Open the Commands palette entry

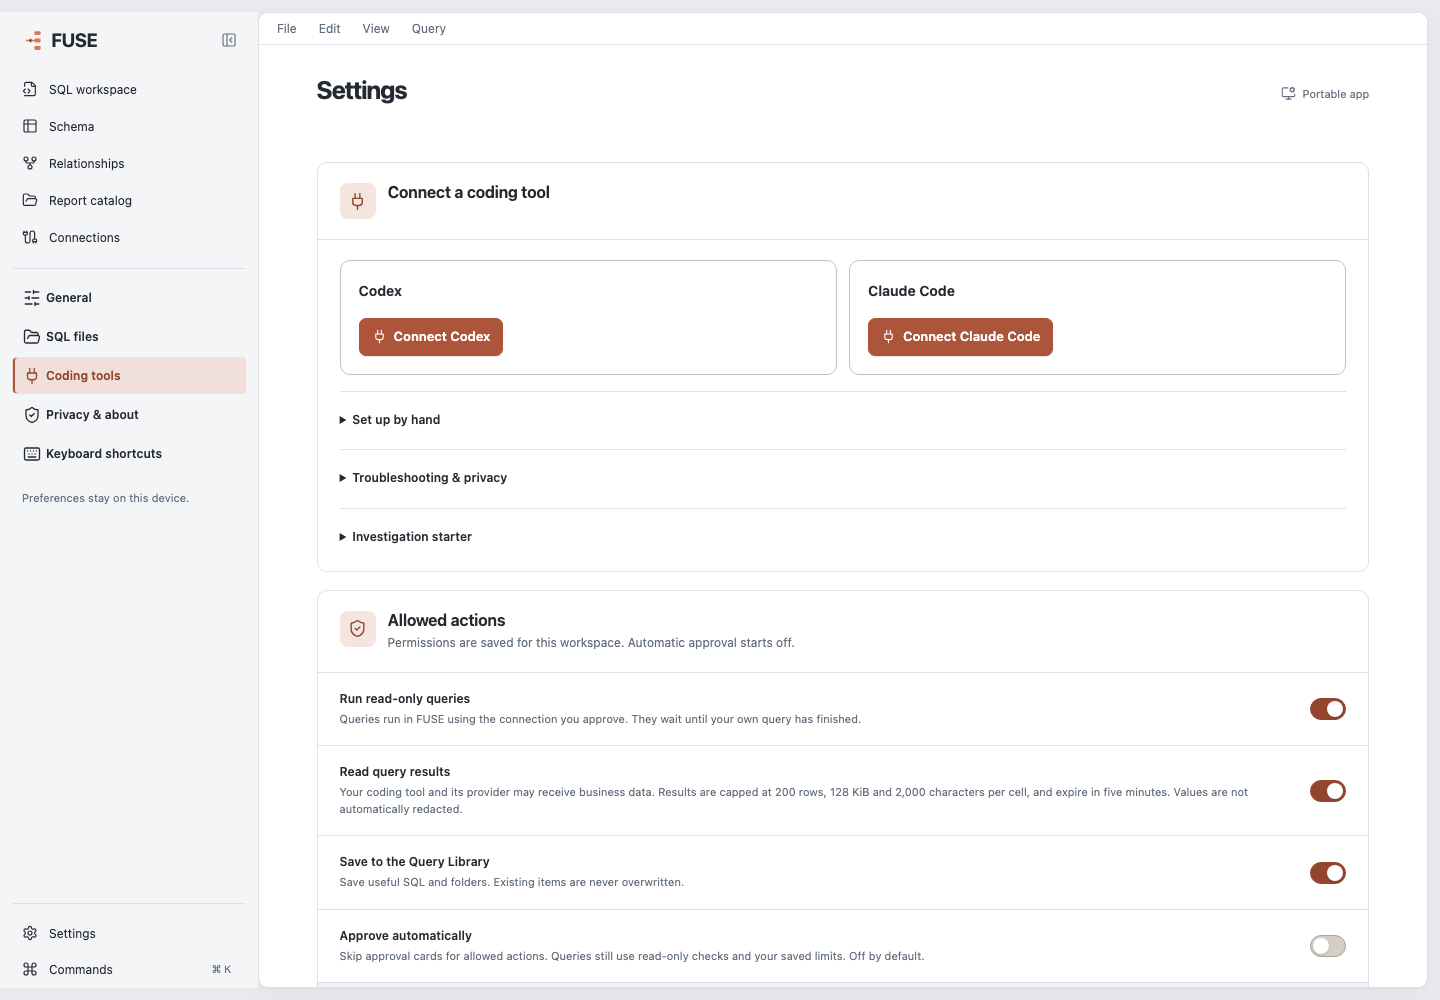(x=129, y=969)
